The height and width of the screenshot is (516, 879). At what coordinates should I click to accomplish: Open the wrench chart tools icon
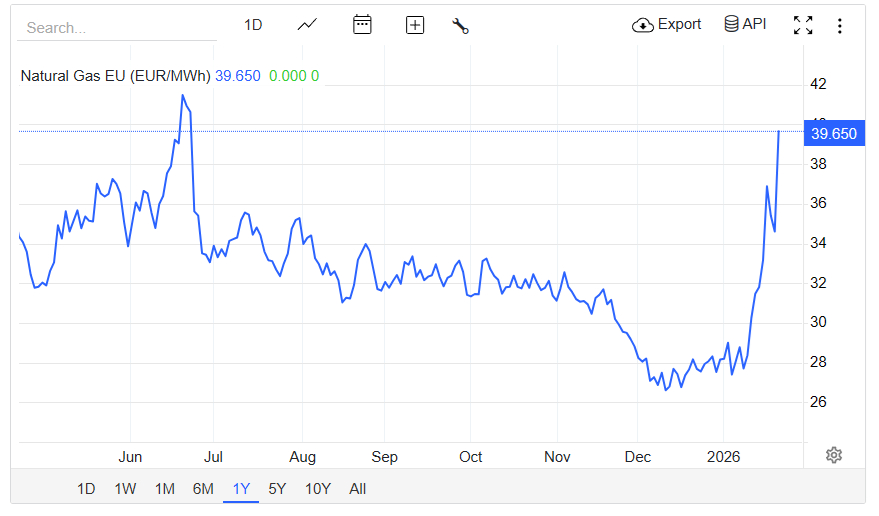[x=460, y=25]
